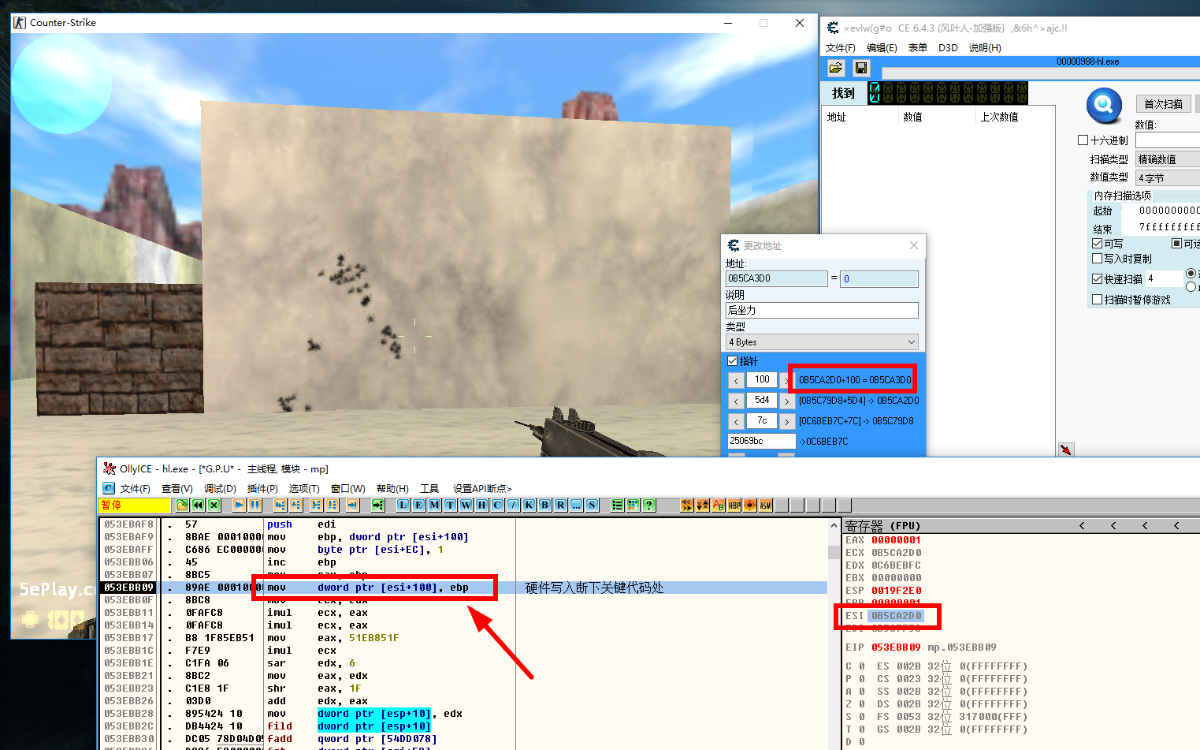This screenshot has width=1200, height=750.
Task: Step over with the OllyICE toolbar icon
Action: coord(295,505)
